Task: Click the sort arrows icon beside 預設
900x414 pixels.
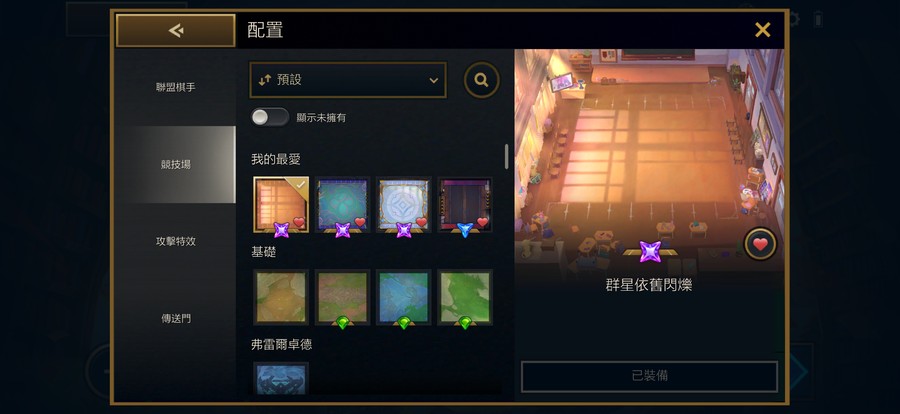Action: click(265, 80)
